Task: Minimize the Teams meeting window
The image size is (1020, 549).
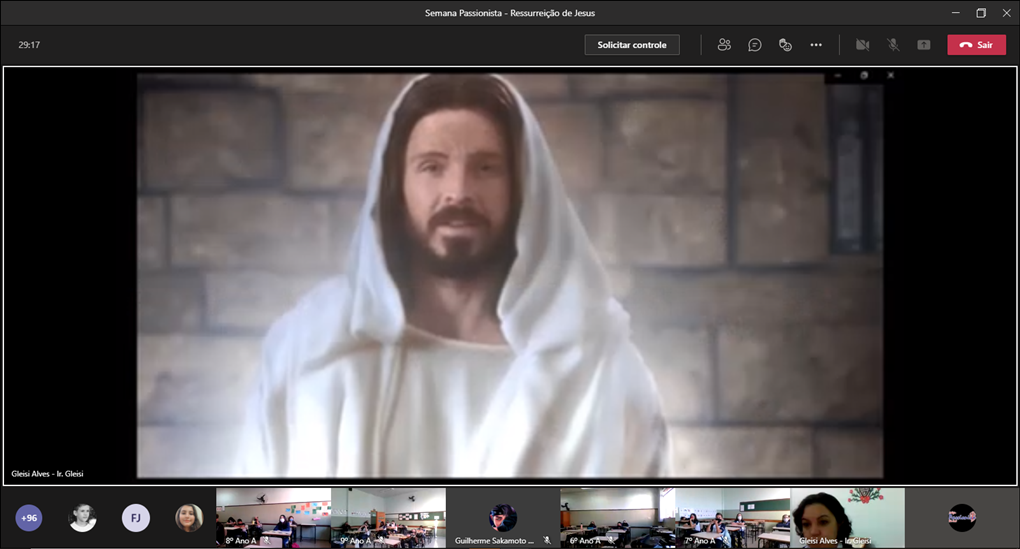Action: pos(956,13)
